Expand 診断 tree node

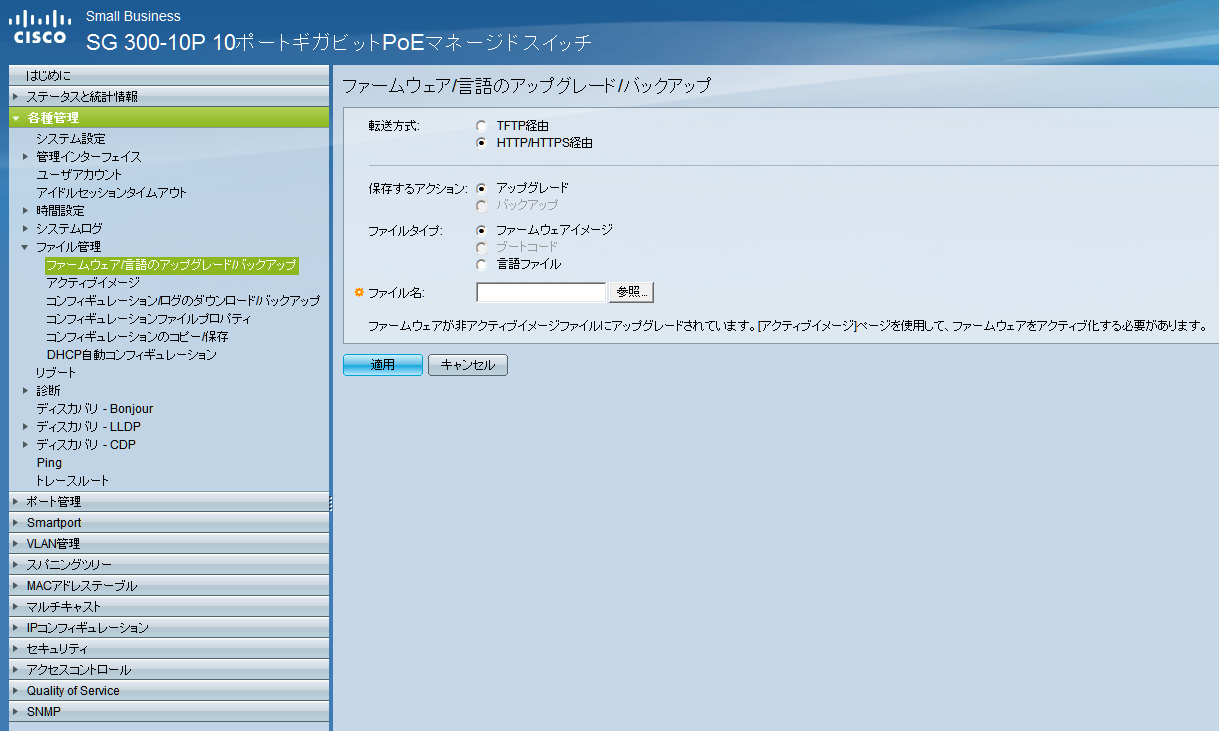point(26,391)
